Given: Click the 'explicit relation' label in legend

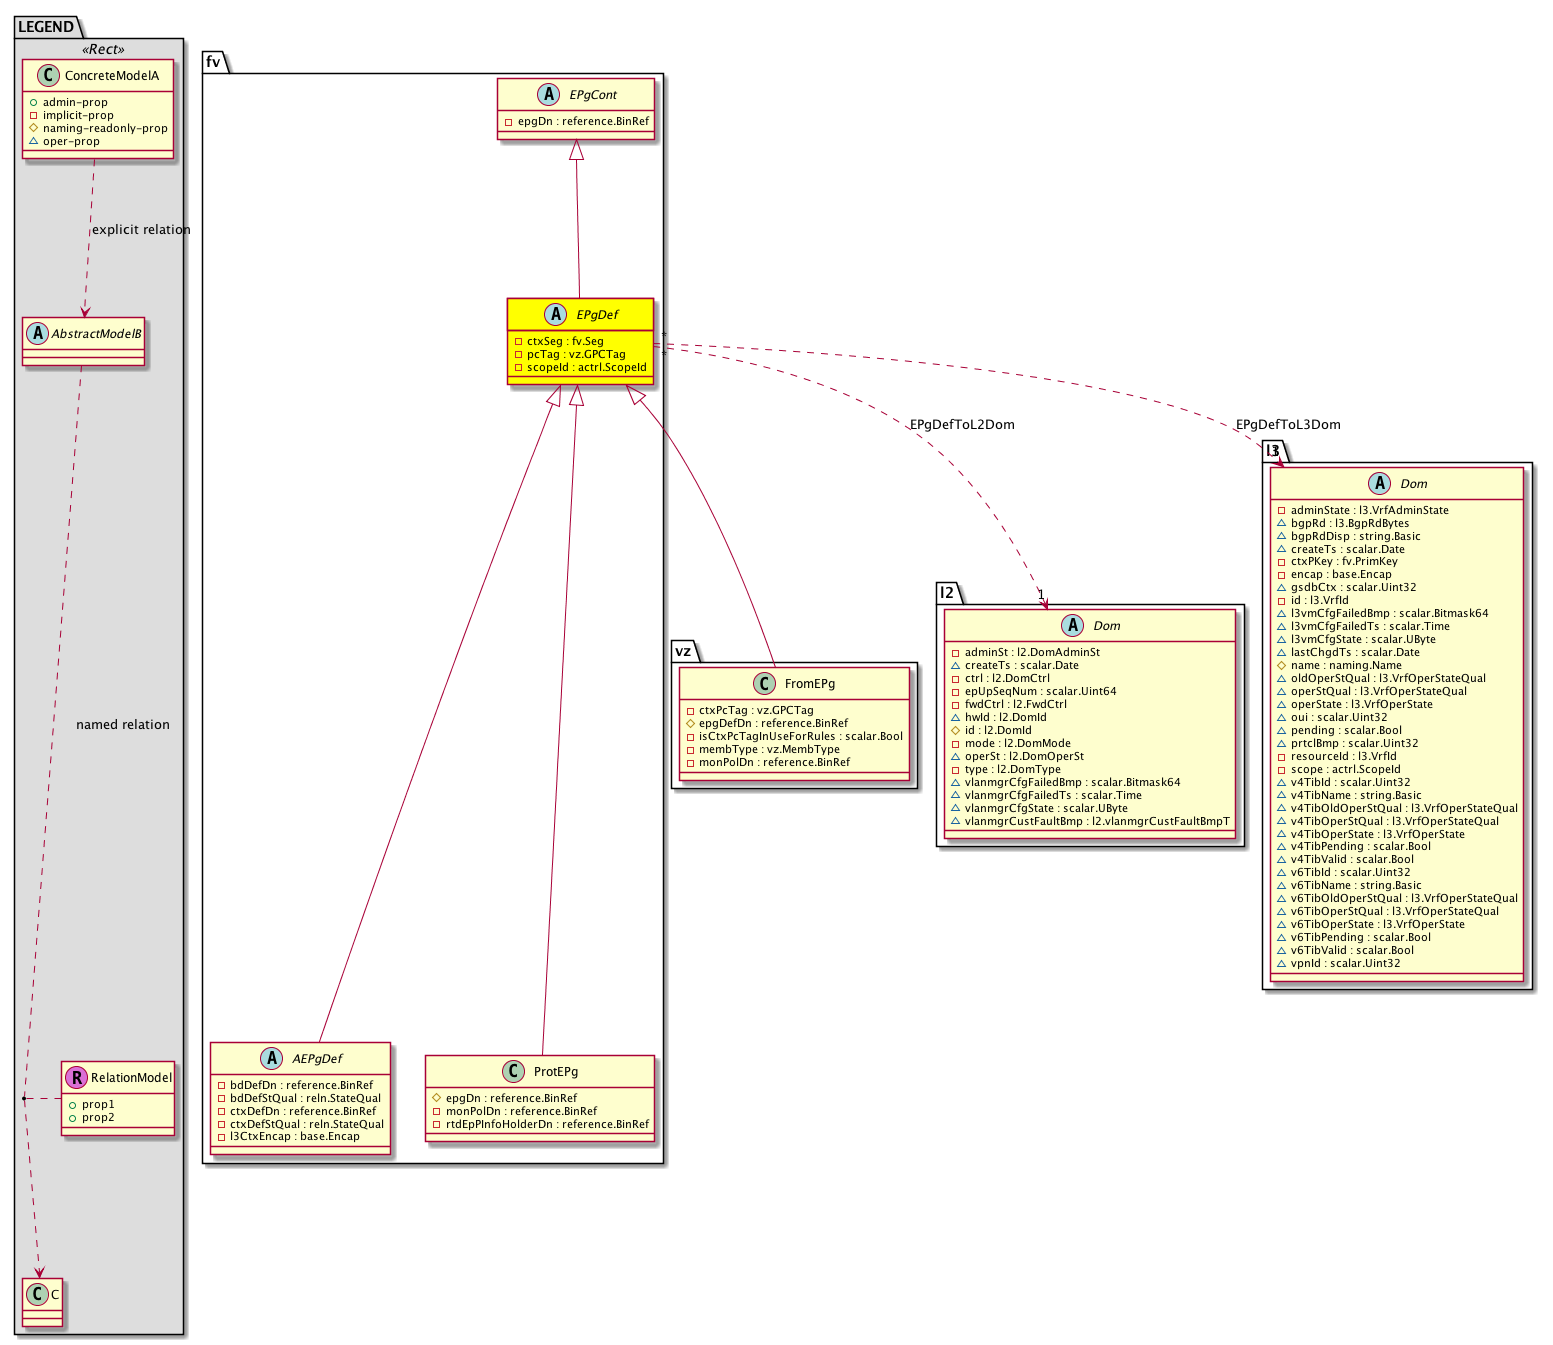Looking at the screenshot, I should tap(141, 230).
